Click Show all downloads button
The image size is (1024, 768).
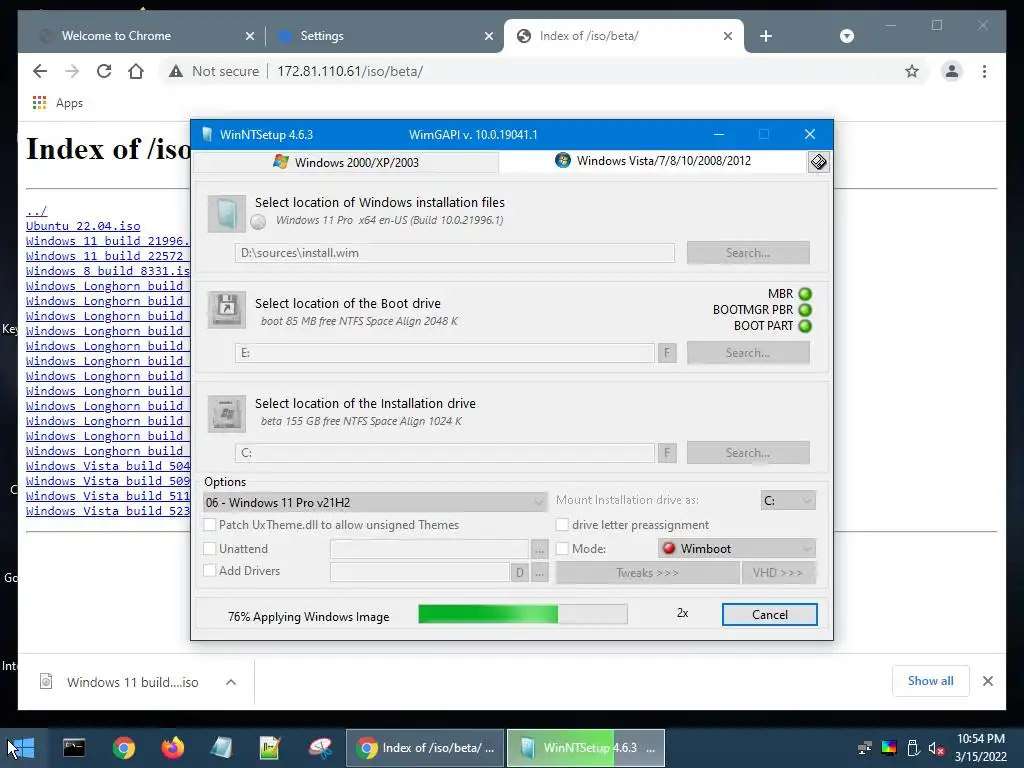pos(931,680)
